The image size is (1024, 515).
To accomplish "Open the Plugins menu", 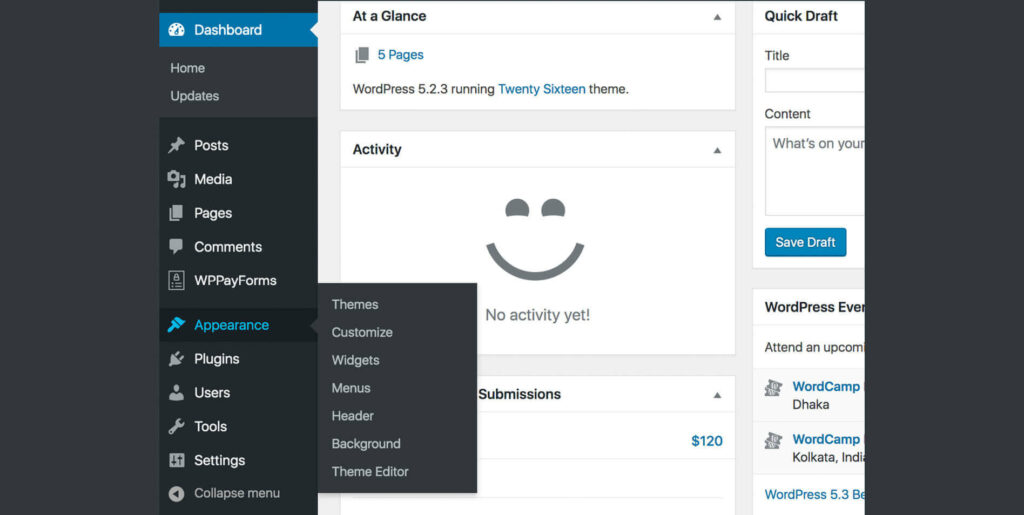I will pyautogui.click(x=238, y=358).
